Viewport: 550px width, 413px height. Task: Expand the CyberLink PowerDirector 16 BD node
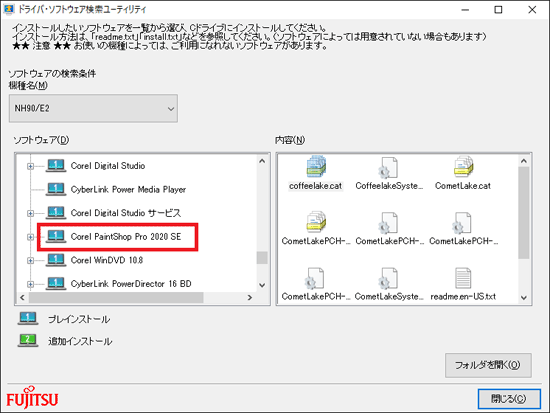click(x=31, y=284)
